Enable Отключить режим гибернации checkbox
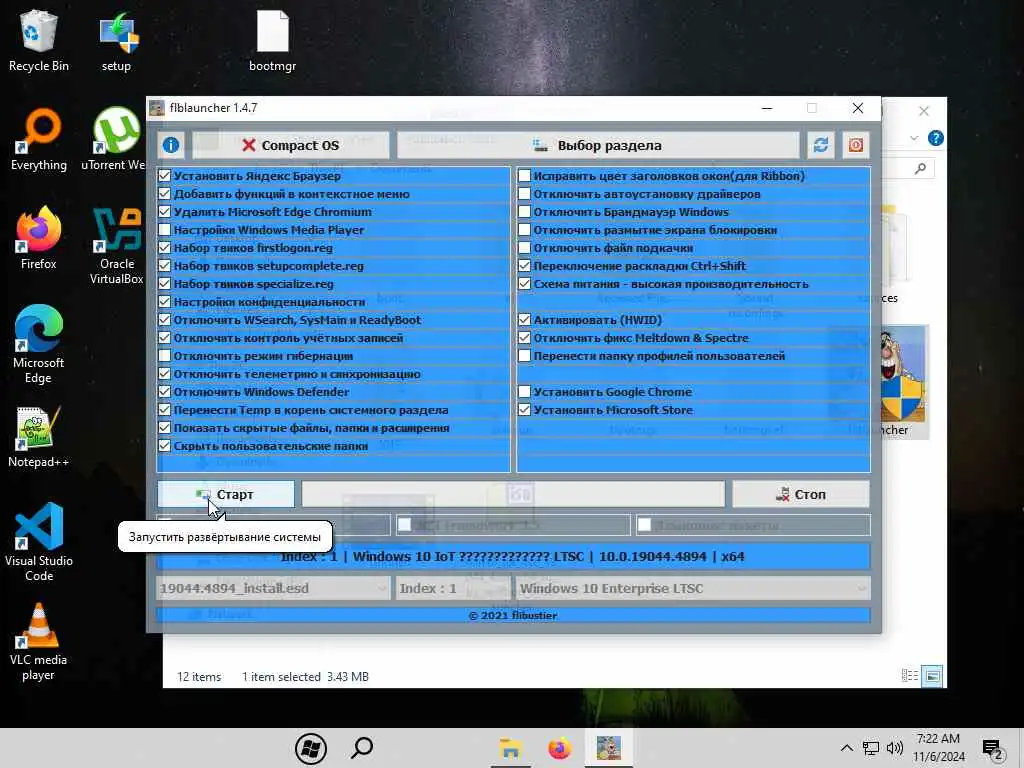This screenshot has height=768, width=1024. (165, 356)
